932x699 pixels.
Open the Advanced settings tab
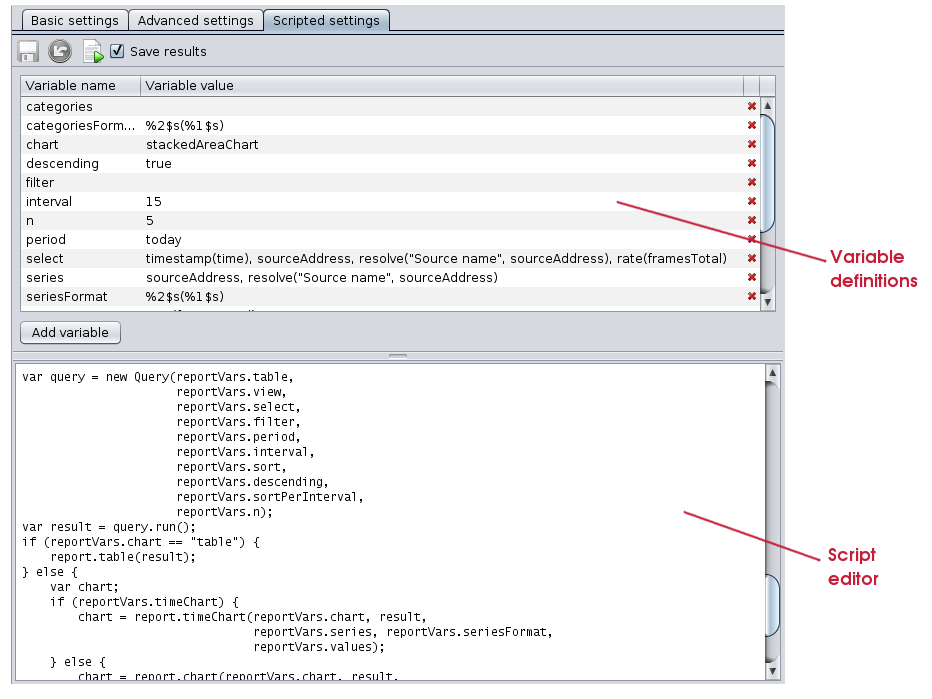tap(195, 20)
